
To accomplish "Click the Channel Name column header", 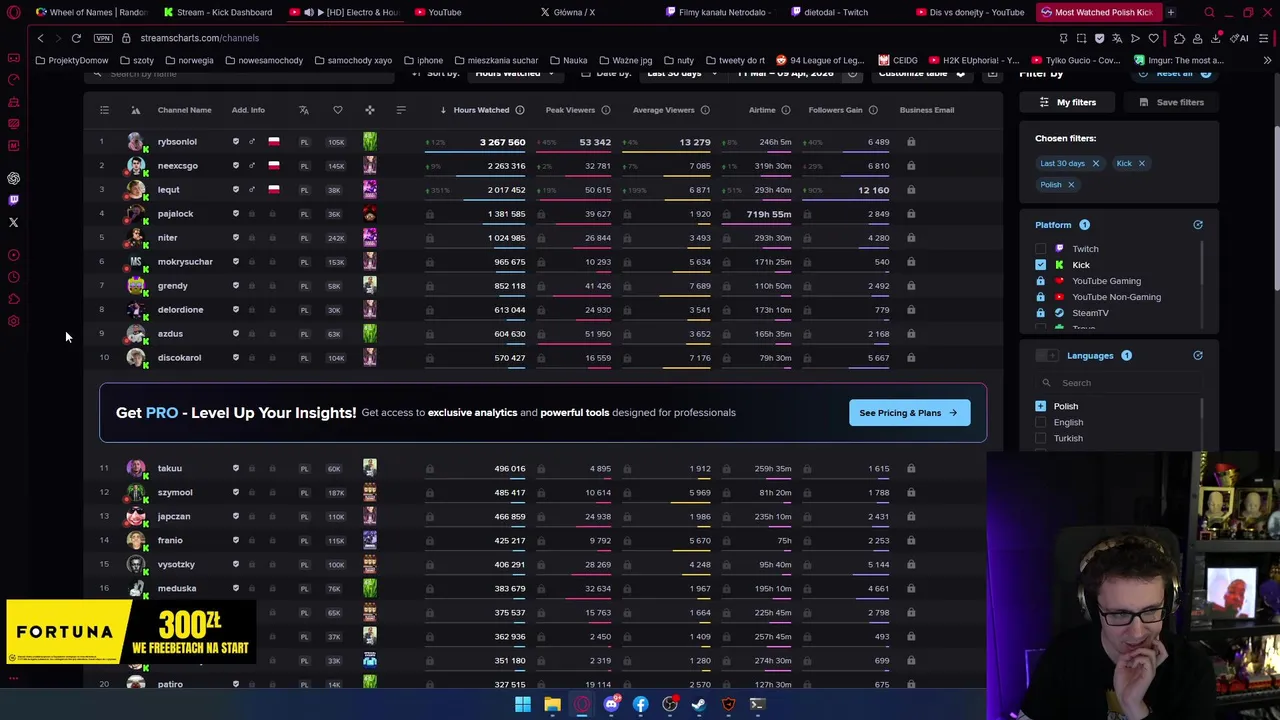I will (184, 110).
